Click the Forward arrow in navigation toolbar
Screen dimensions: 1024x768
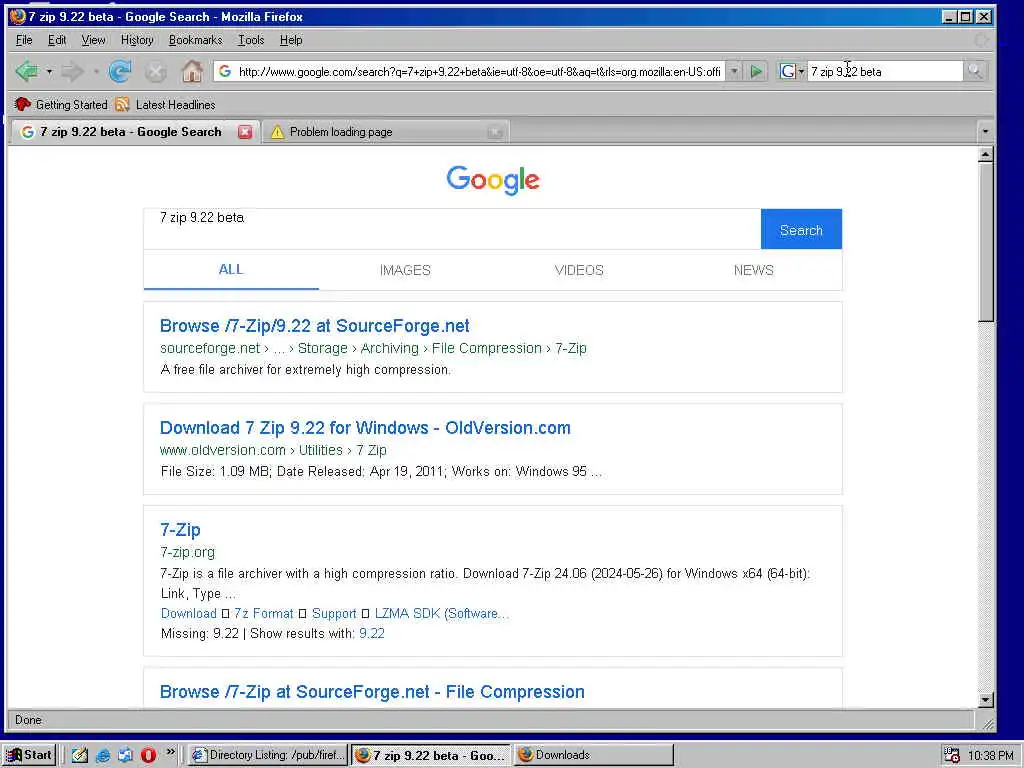coord(73,71)
